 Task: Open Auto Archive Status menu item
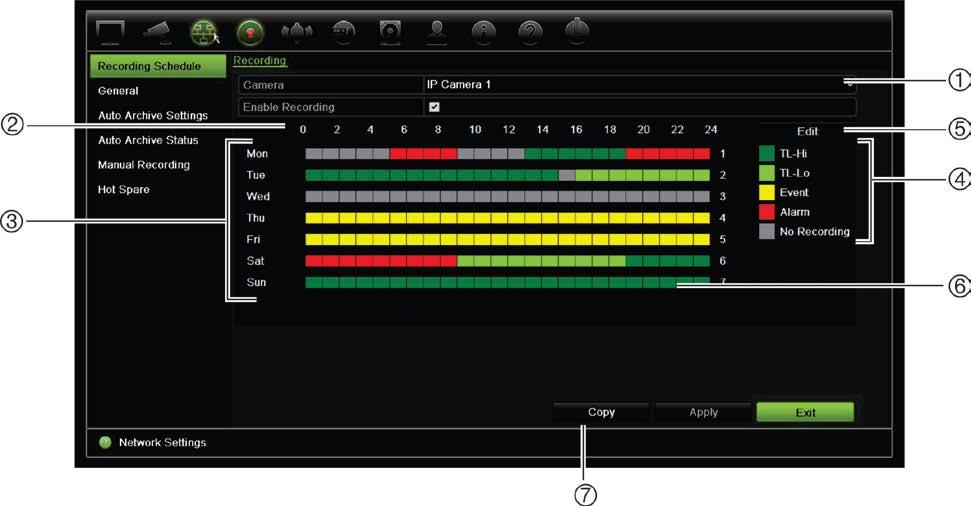[x=148, y=140]
